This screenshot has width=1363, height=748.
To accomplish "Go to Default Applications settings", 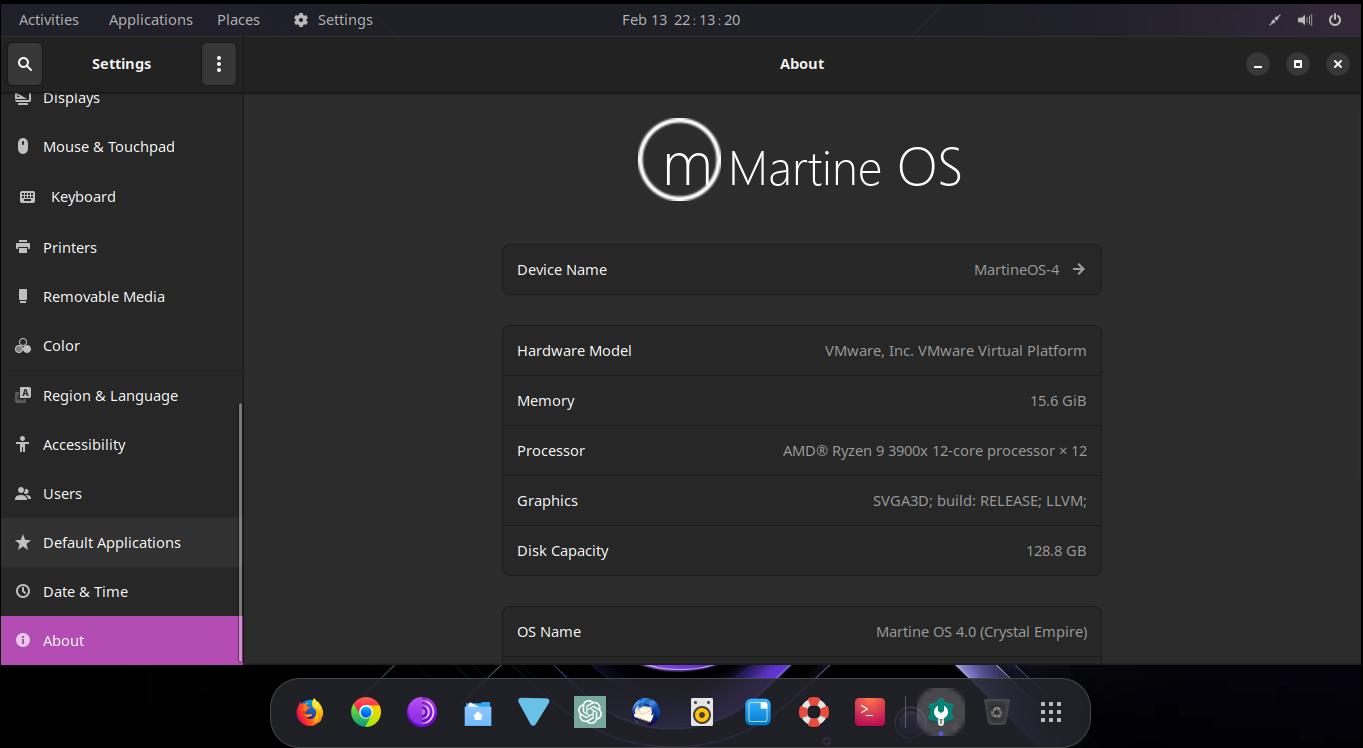I will tap(112, 543).
